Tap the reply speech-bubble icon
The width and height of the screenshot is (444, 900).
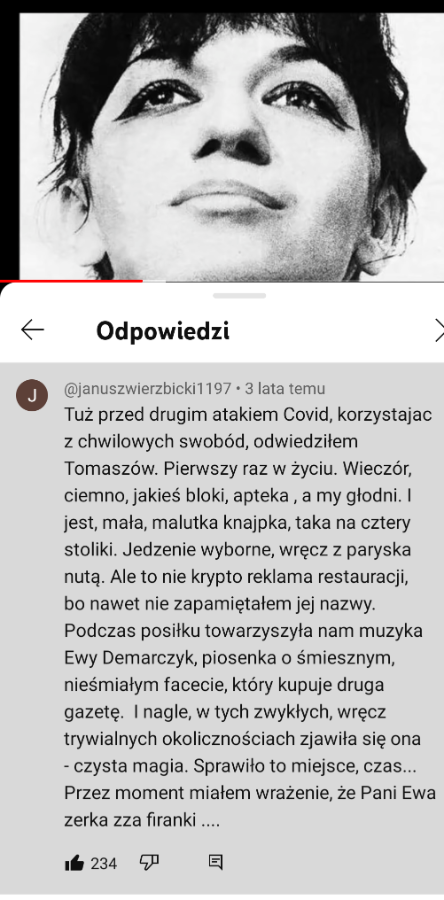click(x=216, y=862)
